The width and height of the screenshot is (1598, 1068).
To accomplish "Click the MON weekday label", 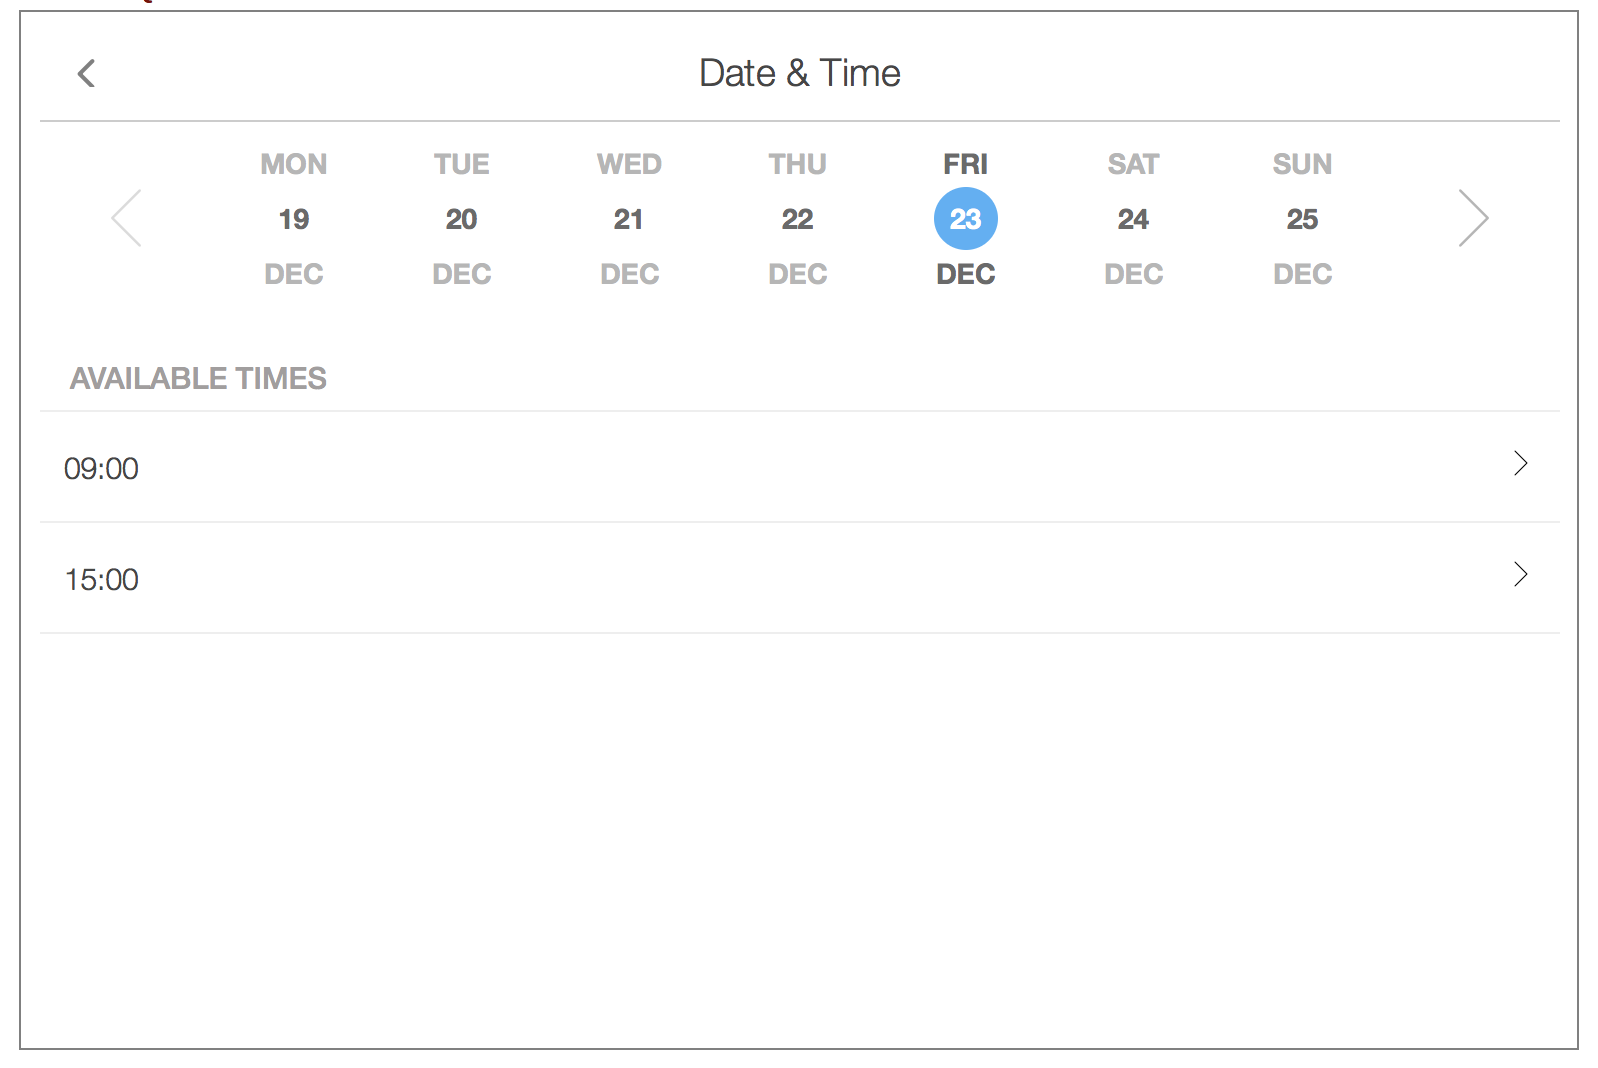I will click(x=294, y=164).
